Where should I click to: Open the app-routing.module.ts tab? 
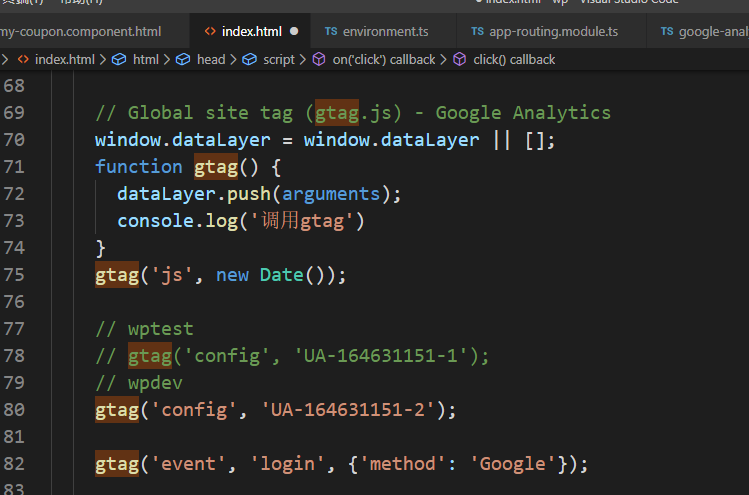point(552,32)
